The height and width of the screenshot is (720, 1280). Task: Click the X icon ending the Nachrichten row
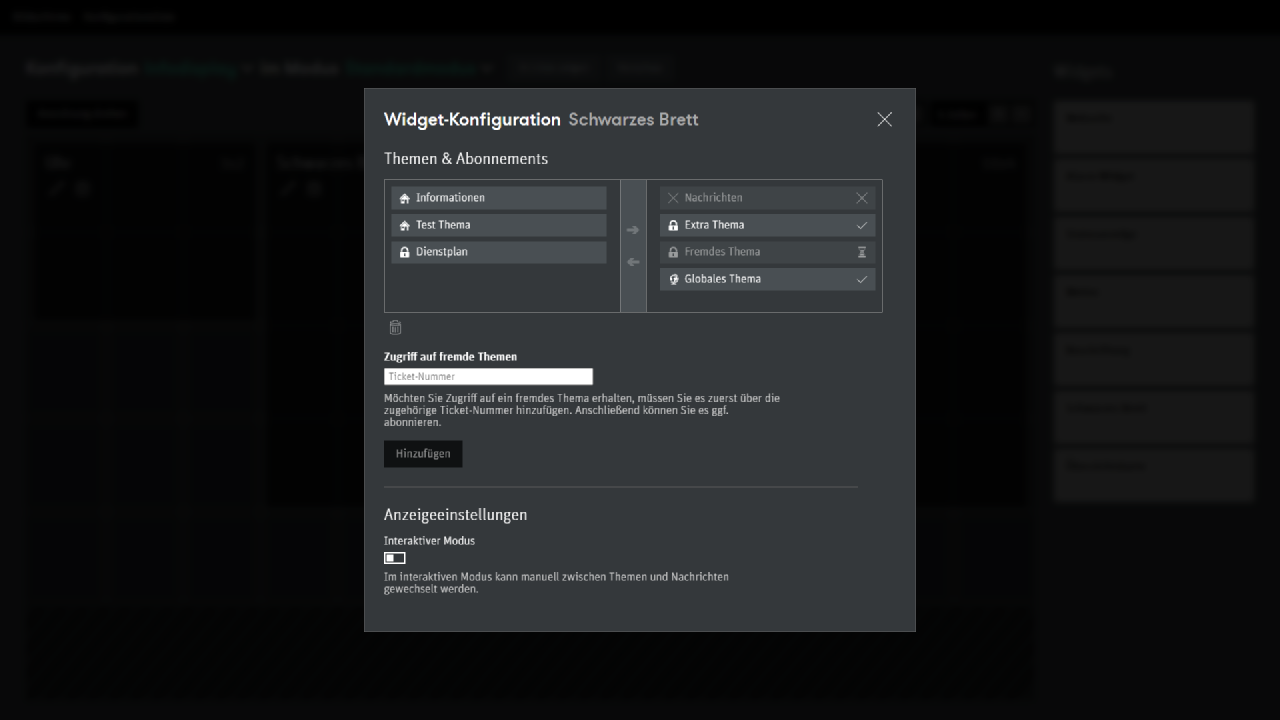click(862, 198)
